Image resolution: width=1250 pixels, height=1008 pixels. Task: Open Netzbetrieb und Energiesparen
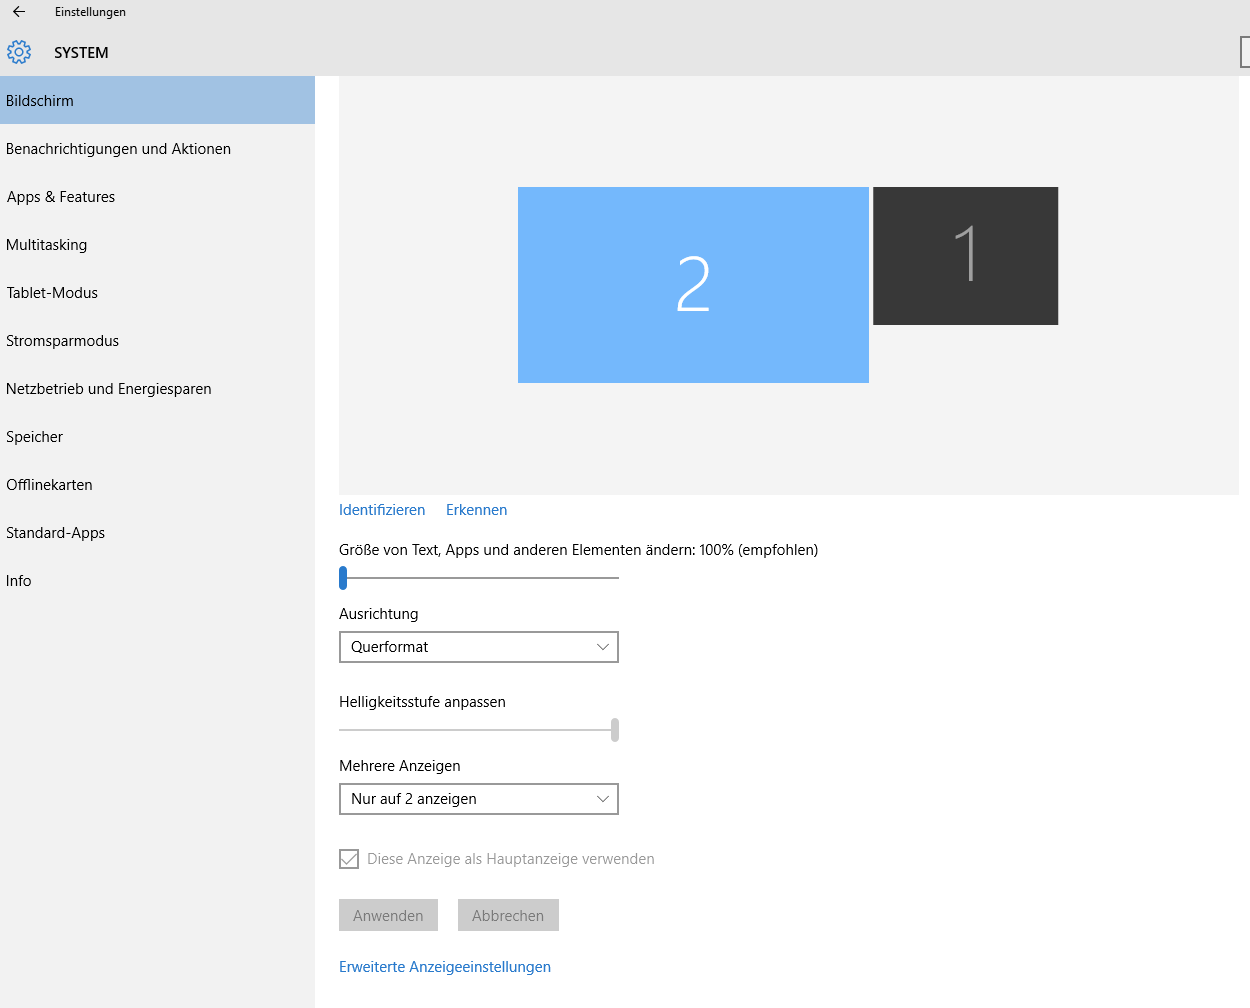(157, 388)
